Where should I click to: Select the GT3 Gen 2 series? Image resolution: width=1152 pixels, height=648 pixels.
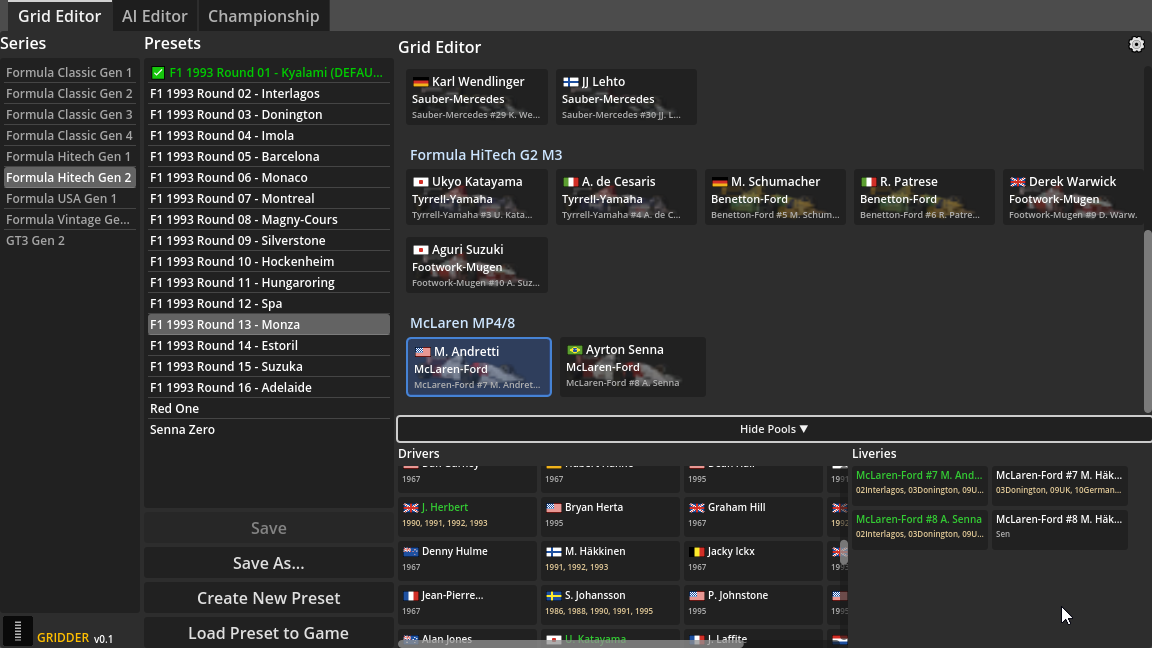tap(69, 240)
